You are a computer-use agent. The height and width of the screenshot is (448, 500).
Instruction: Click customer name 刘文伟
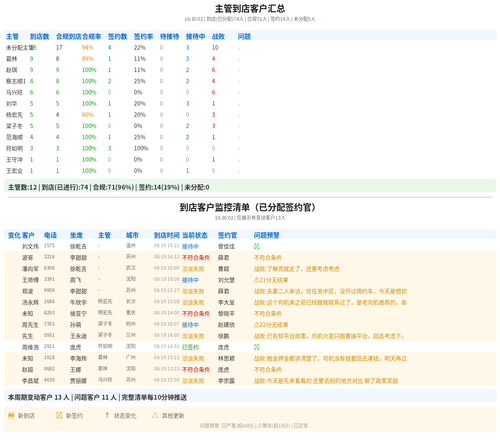tap(30, 247)
